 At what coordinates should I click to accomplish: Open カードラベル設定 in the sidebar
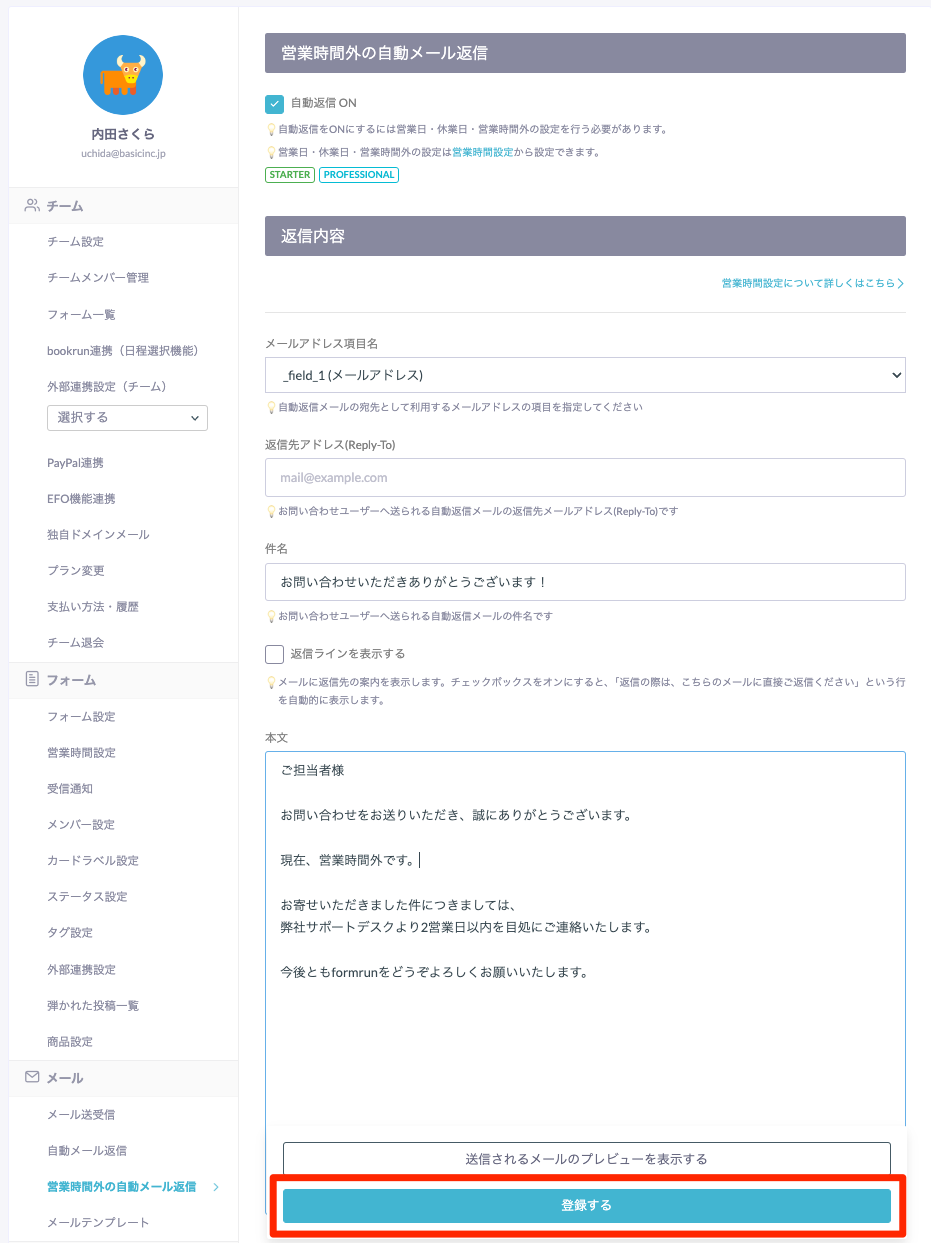[x=93, y=861]
